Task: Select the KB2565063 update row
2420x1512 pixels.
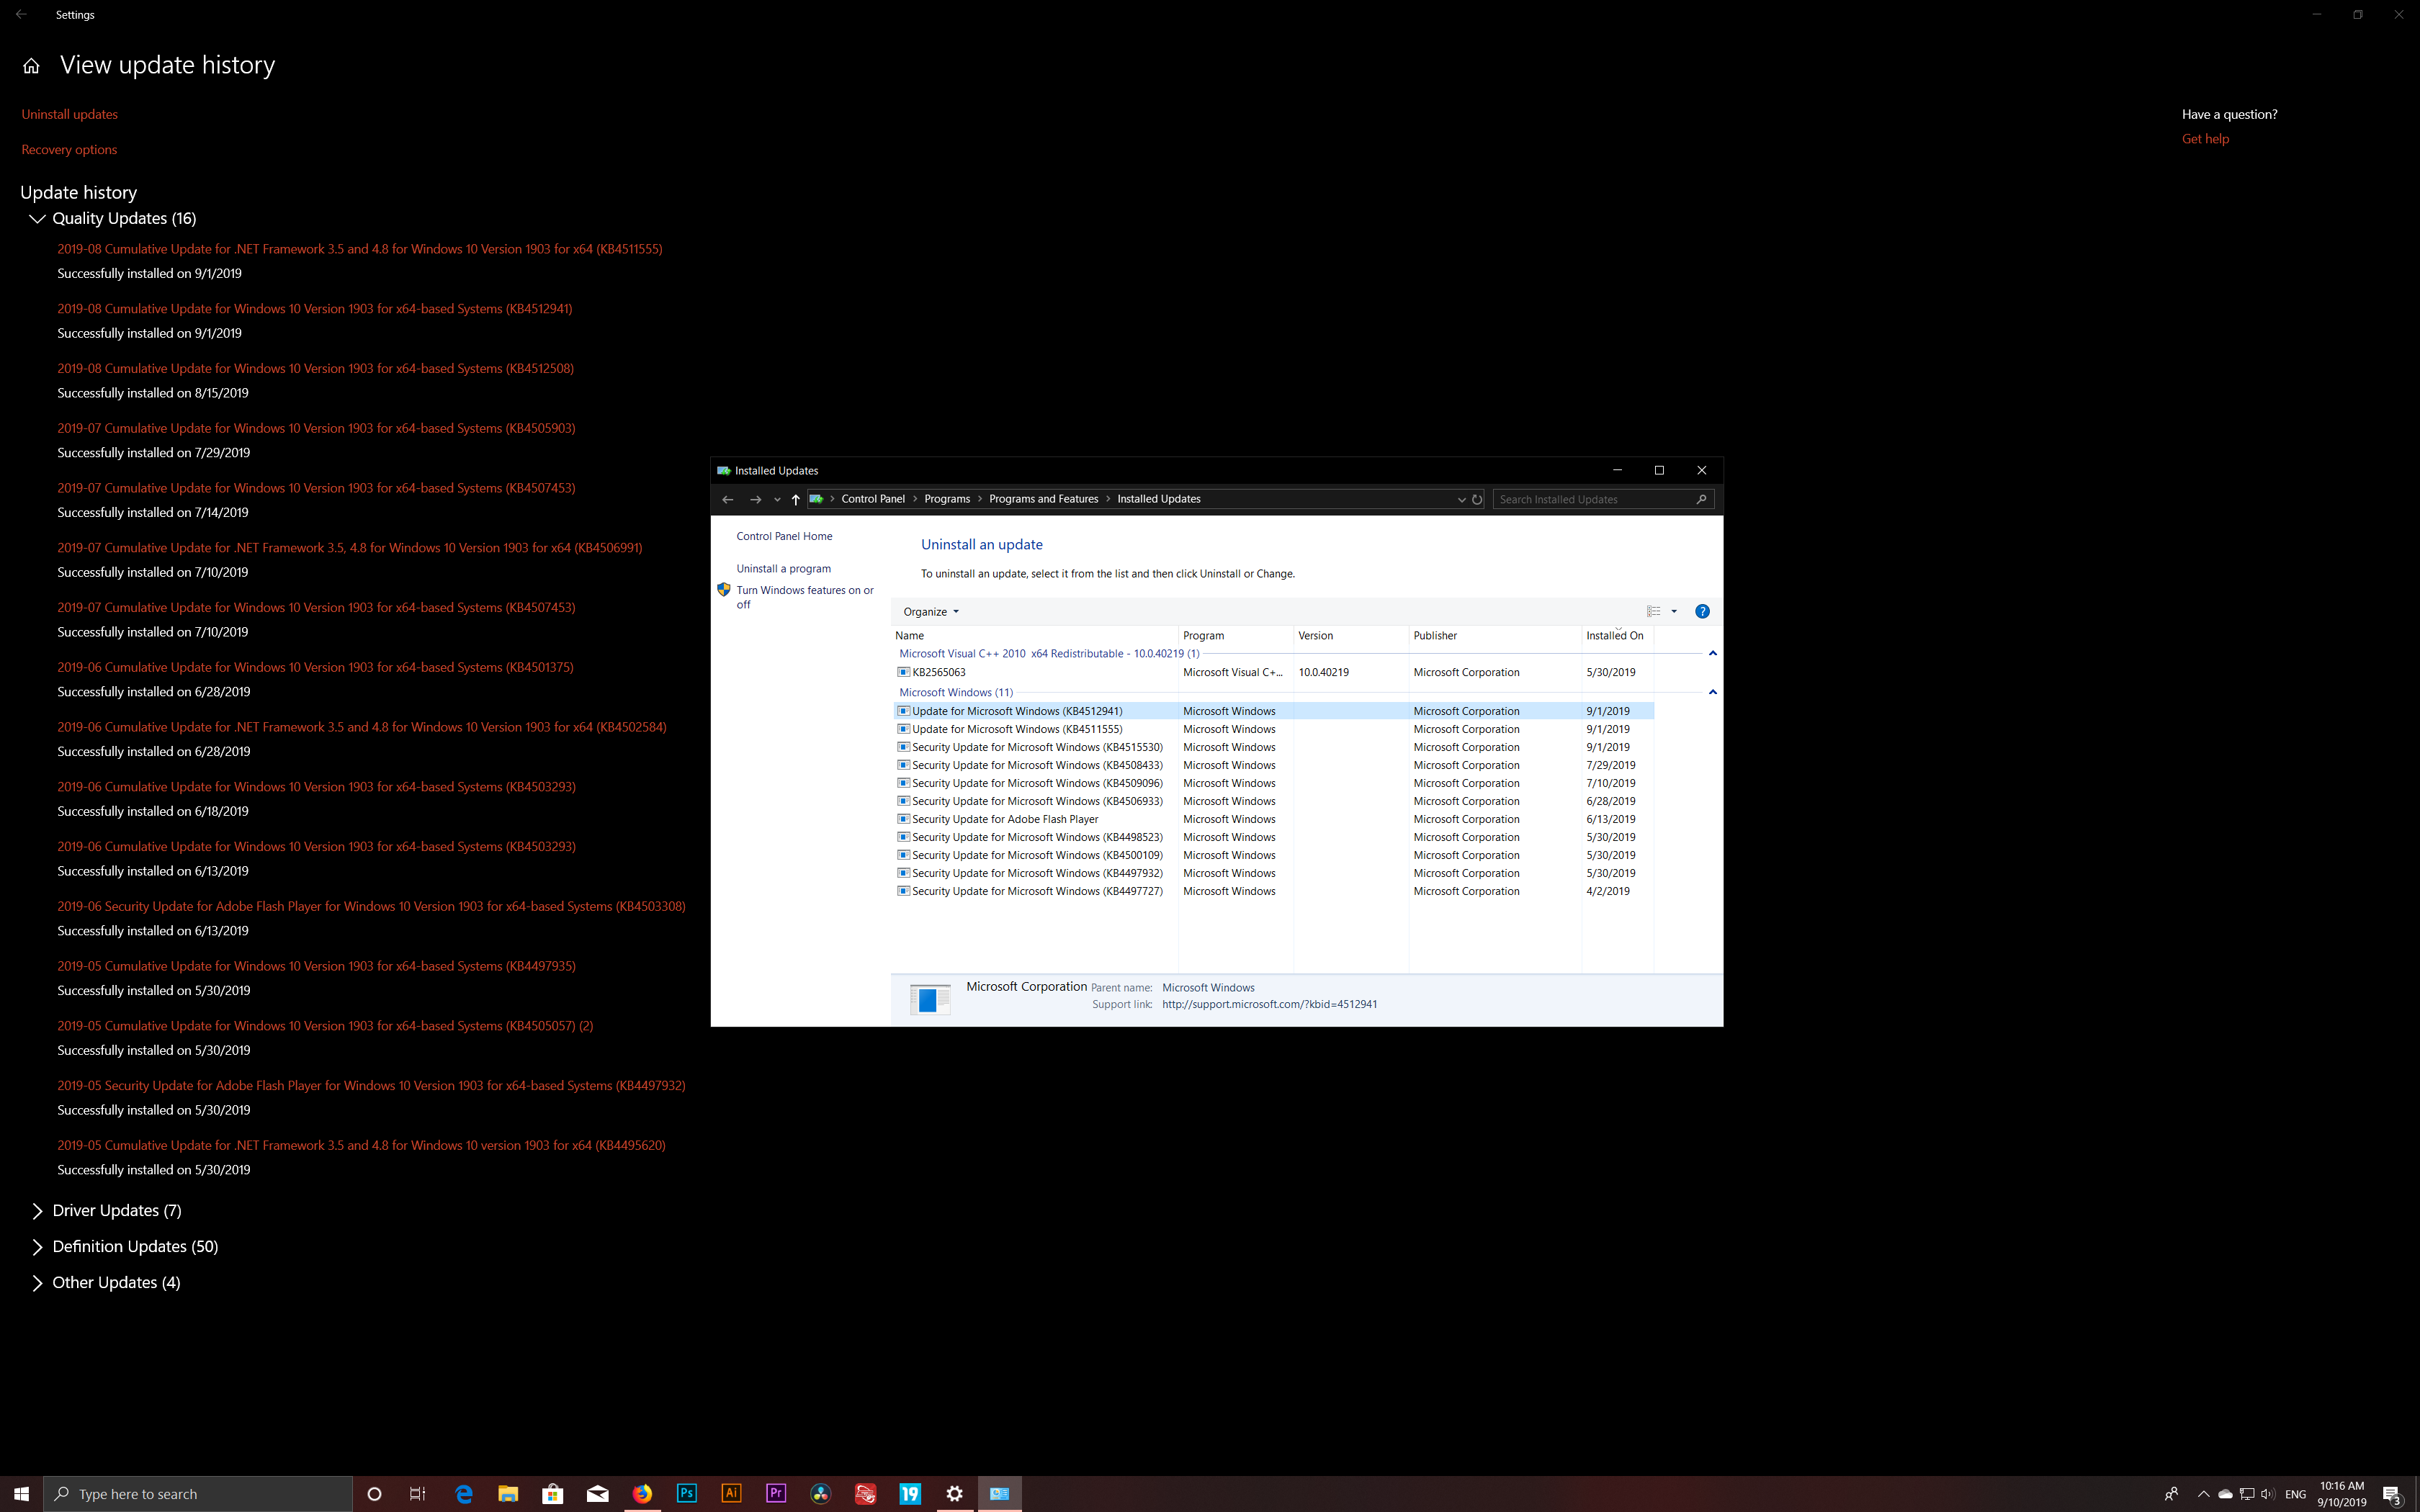Action: pos(1273,673)
